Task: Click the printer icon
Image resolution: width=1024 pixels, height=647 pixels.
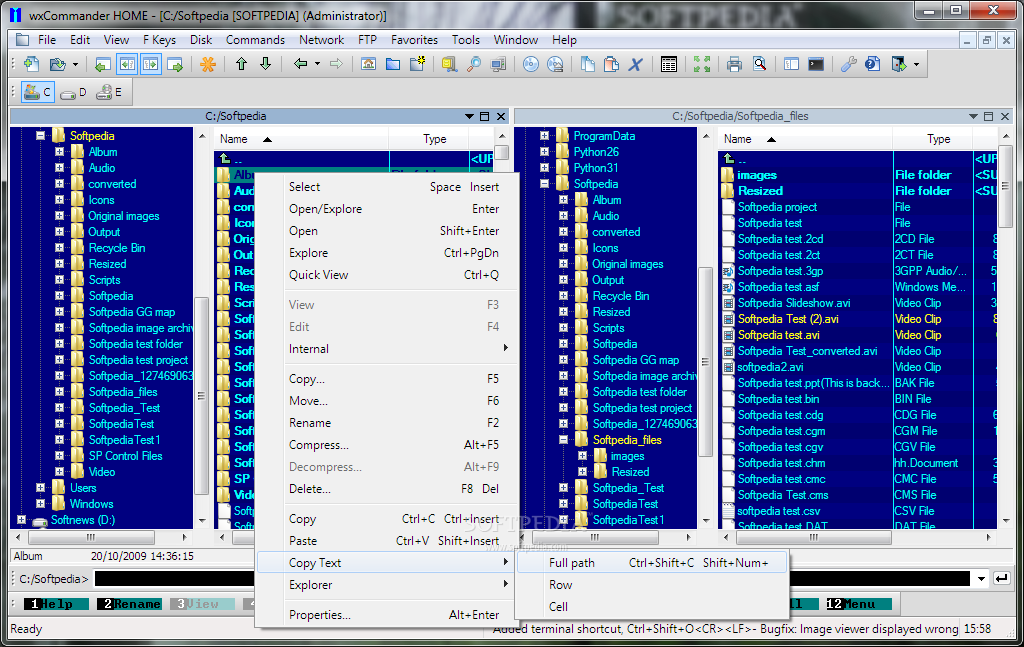Action: (x=735, y=64)
